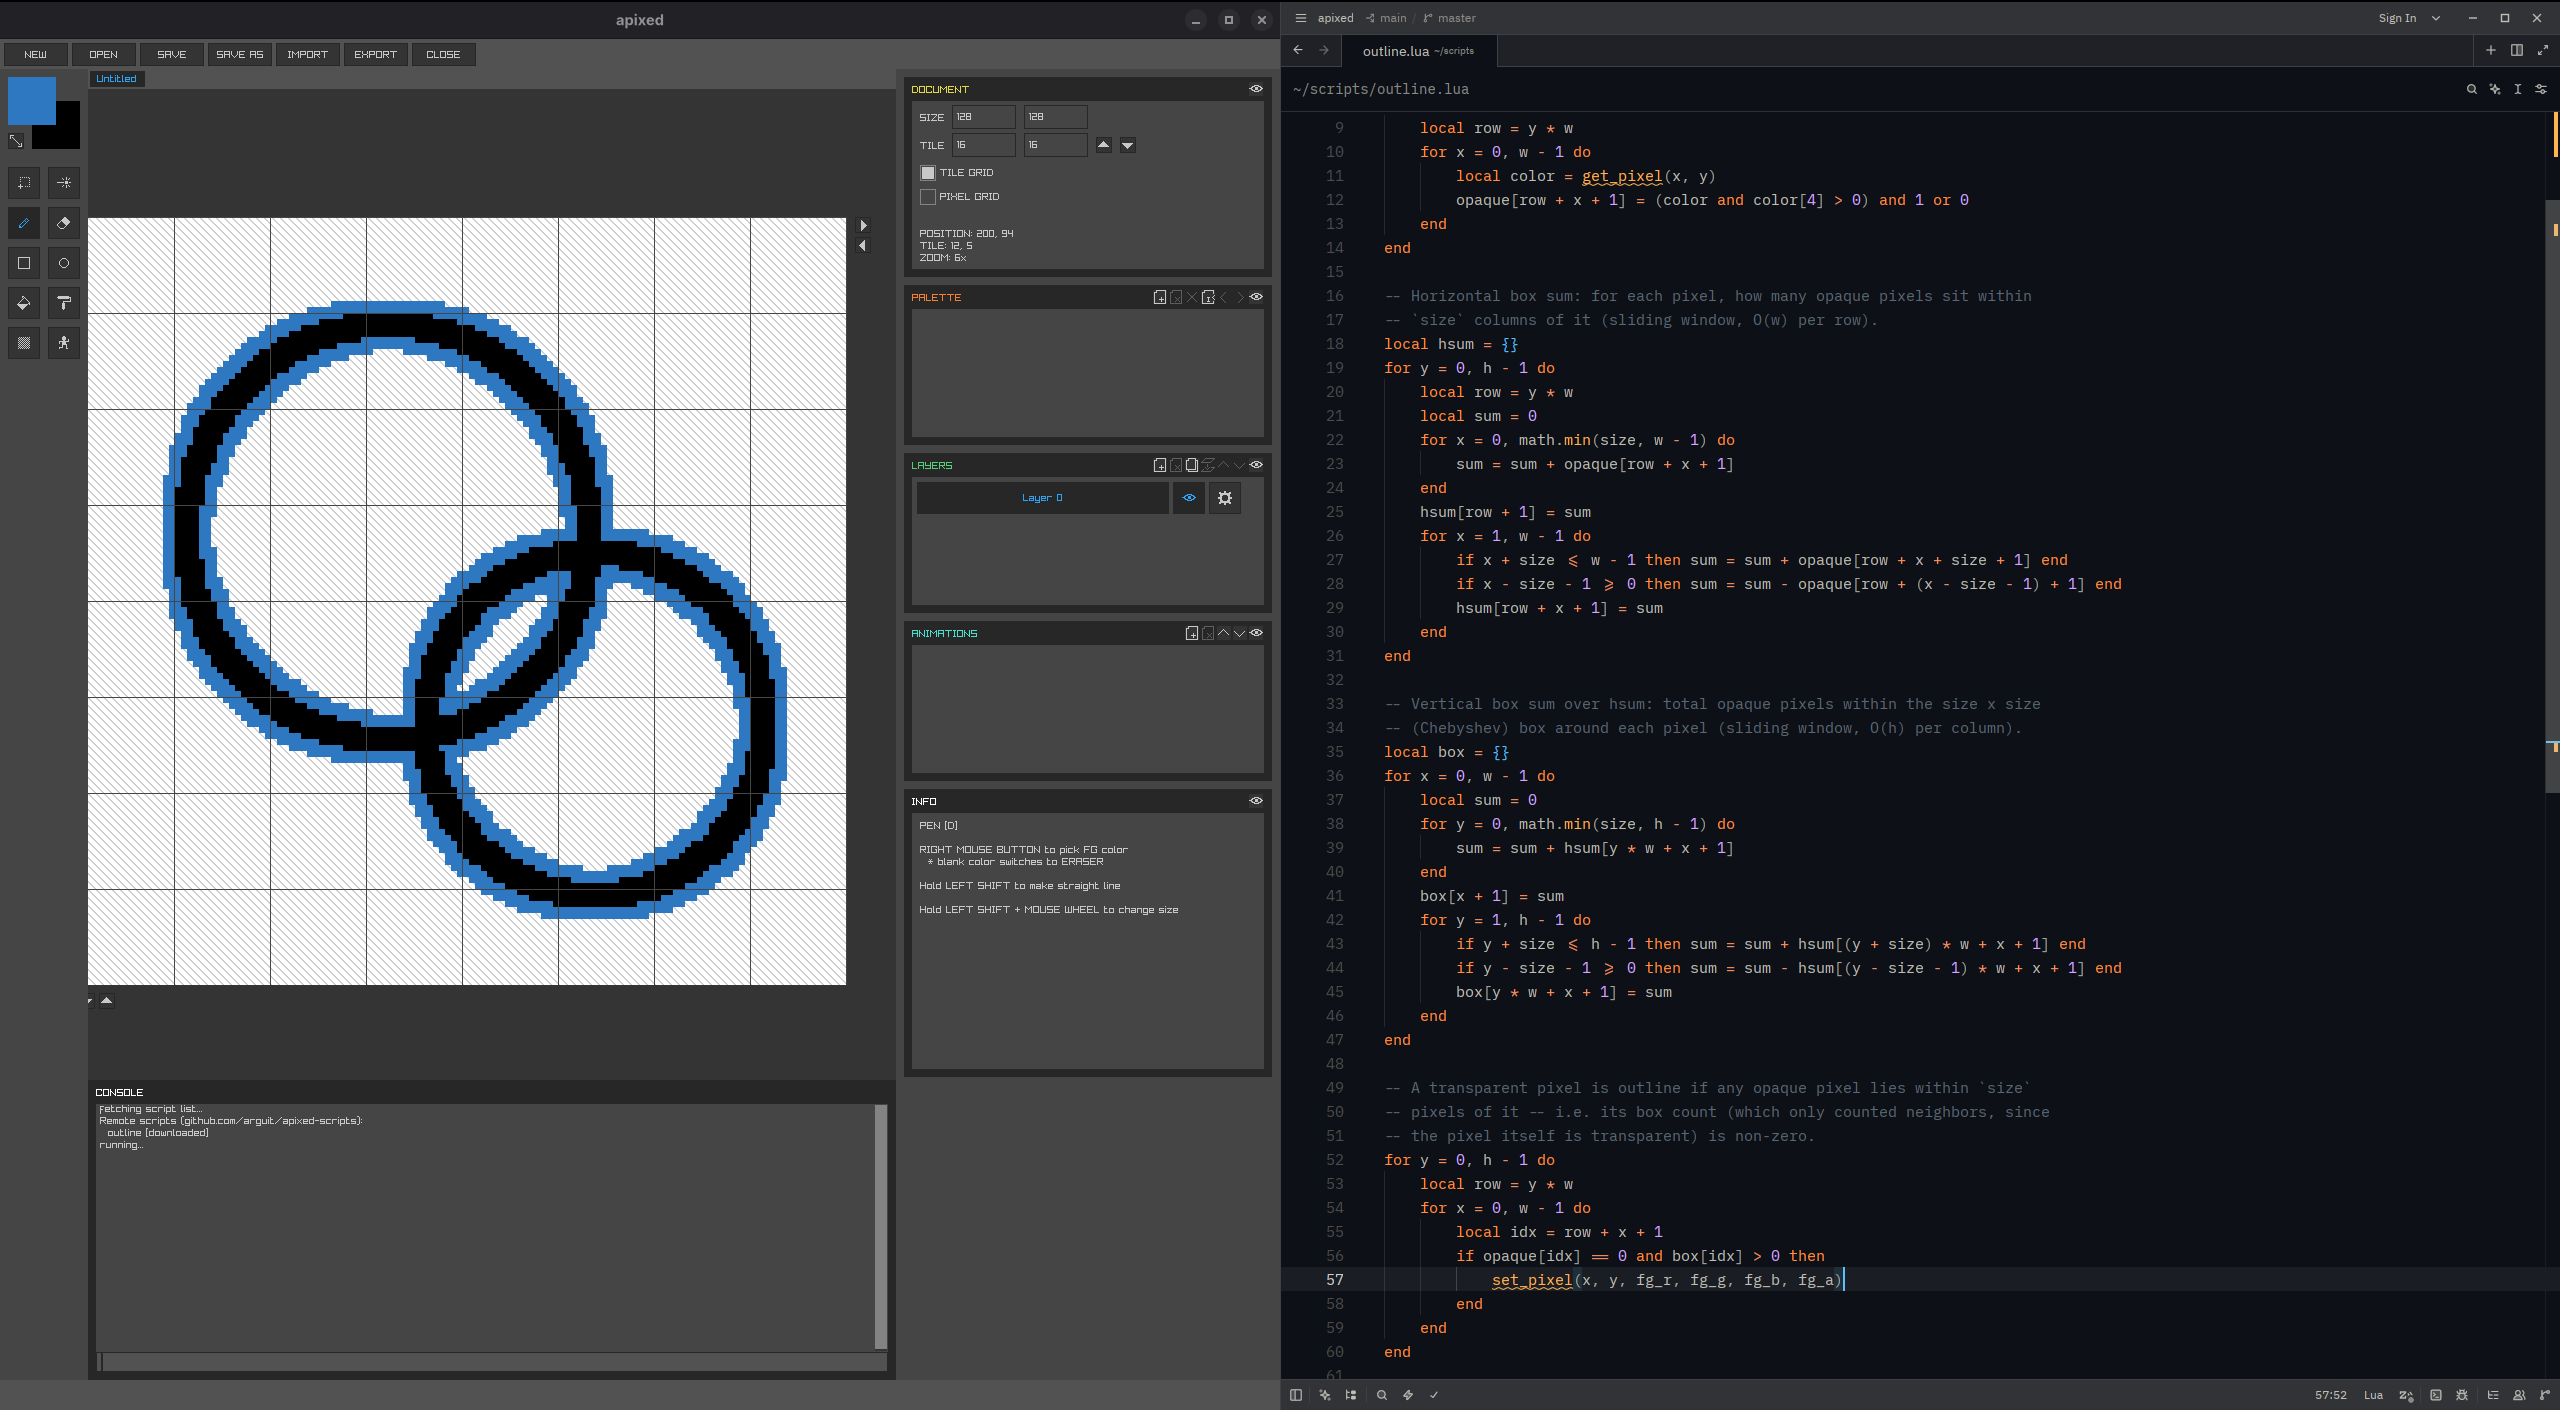Open debugger panel in editor status bar
Screen dimensions: 2560x1410
click(2462, 1395)
